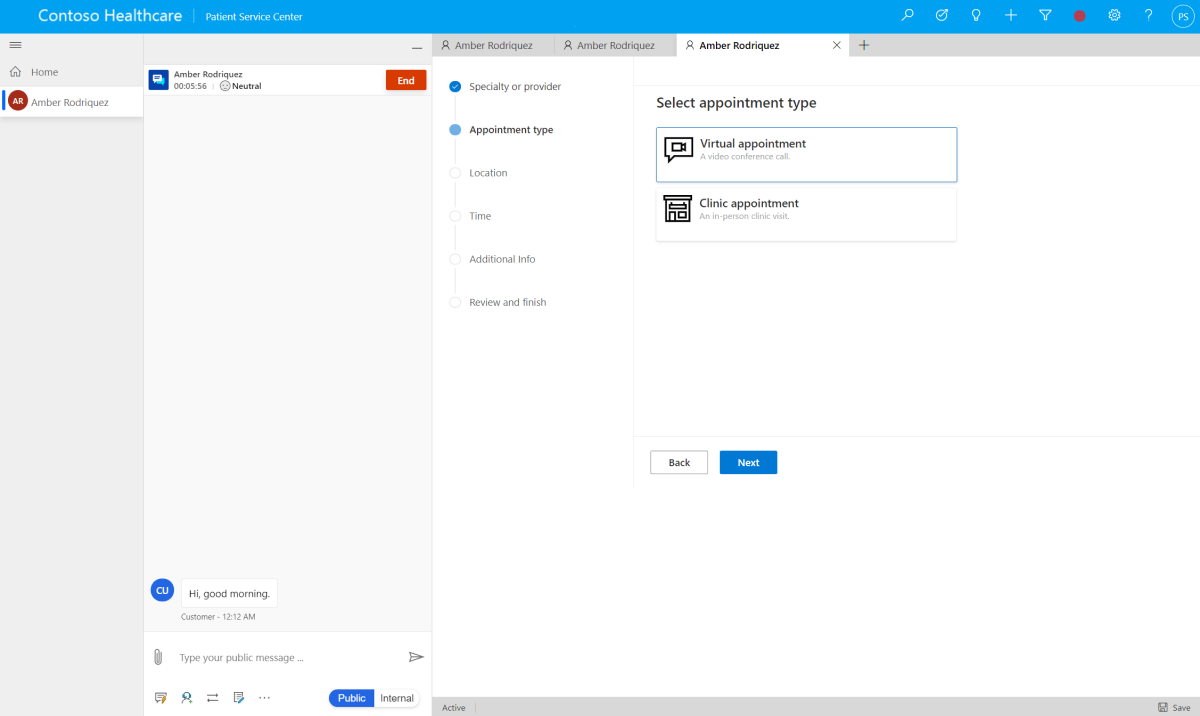Select Amber Rodriguez session in sidebar
1200x716 pixels.
pyautogui.click(x=71, y=102)
